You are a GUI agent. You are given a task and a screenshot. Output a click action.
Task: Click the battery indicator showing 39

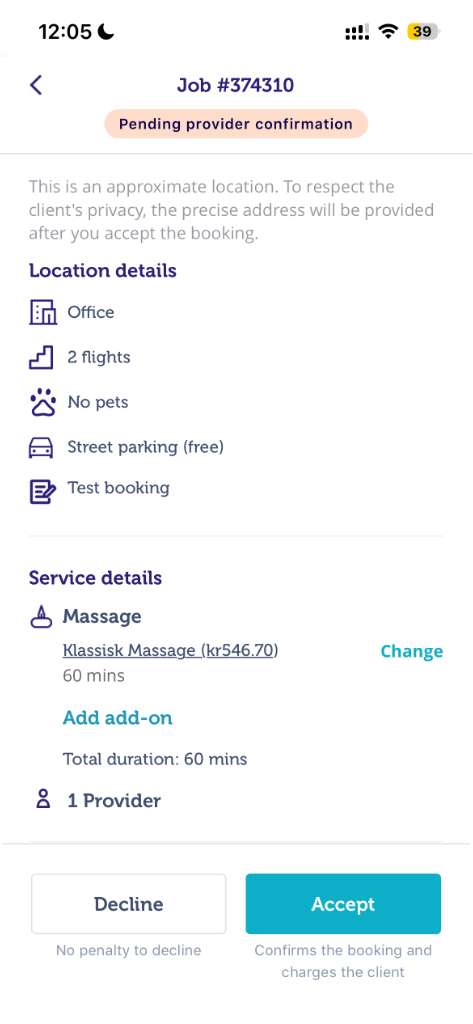(x=423, y=31)
